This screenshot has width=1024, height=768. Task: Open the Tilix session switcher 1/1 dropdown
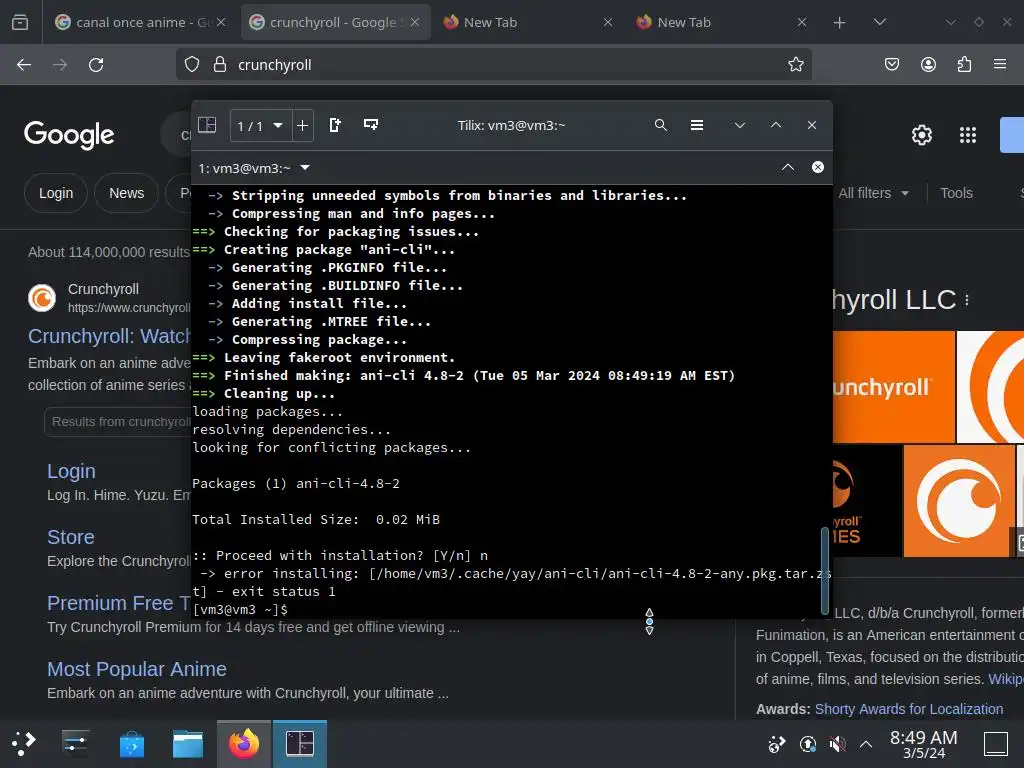(x=261, y=125)
